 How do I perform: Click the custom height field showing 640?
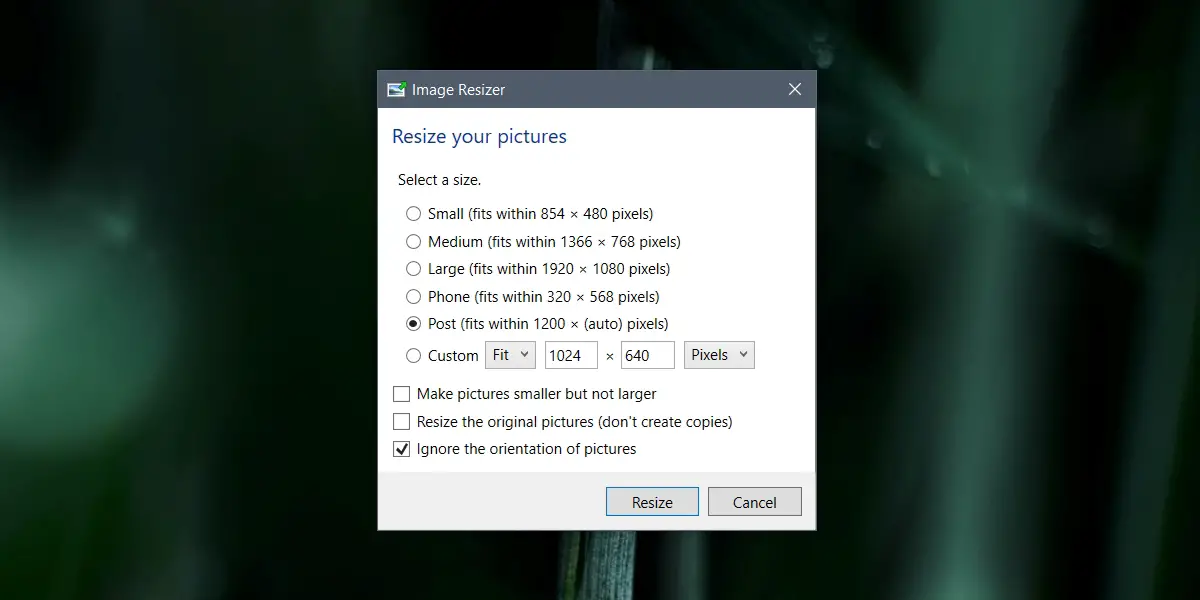tap(647, 355)
